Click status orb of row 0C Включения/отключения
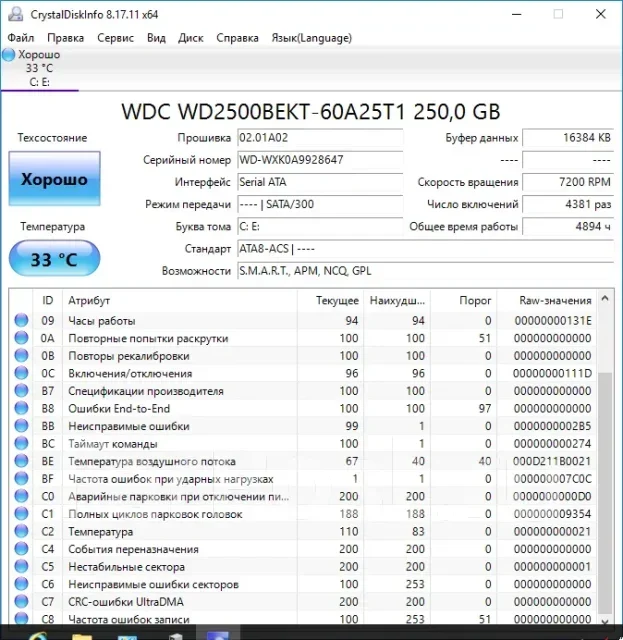The height and width of the screenshot is (640, 623). tap(21, 373)
